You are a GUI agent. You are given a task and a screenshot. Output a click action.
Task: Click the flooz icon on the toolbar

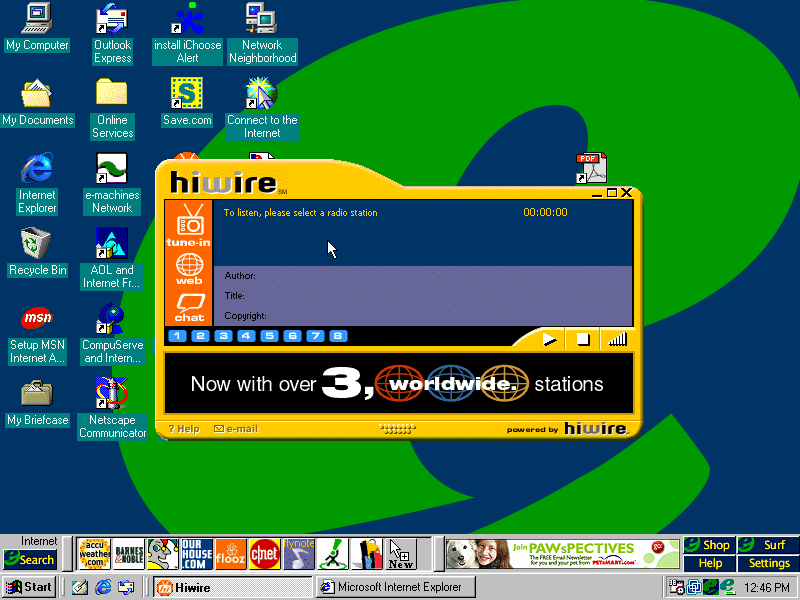230,553
